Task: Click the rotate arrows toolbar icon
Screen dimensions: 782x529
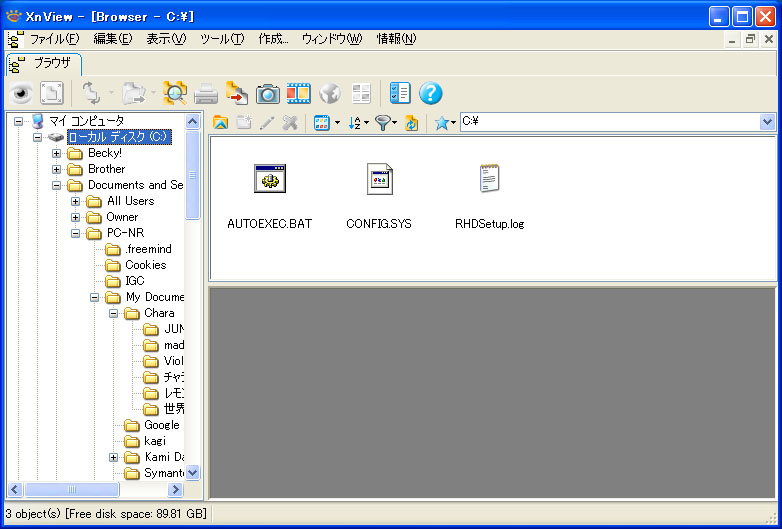Action: 91,93
